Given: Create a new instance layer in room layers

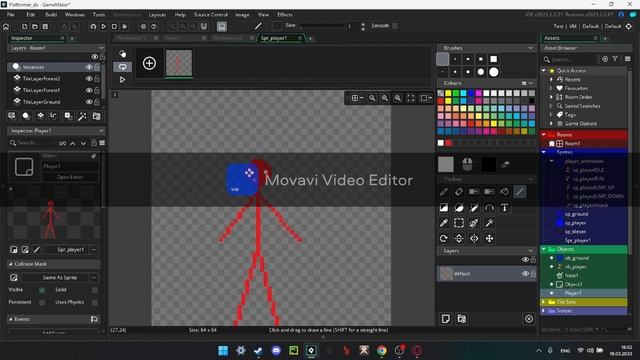Looking at the screenshot, I should (x=26, y=116).
